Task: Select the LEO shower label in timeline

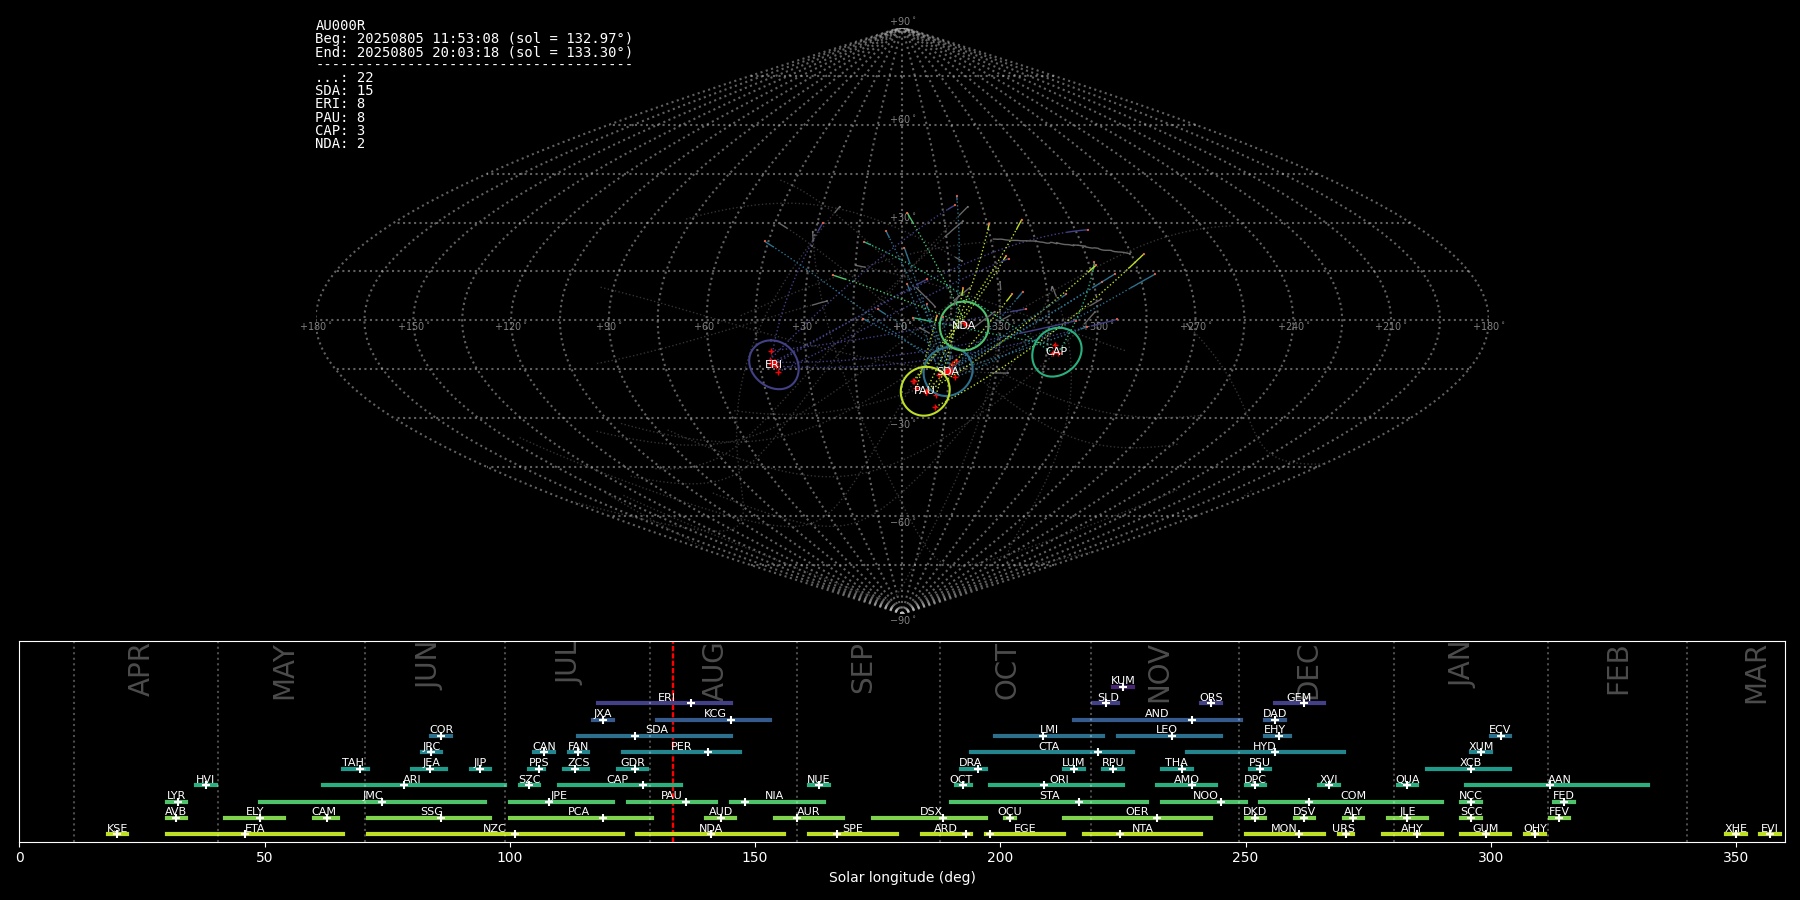Action: pyautogui.click(x=1166, y=730)
